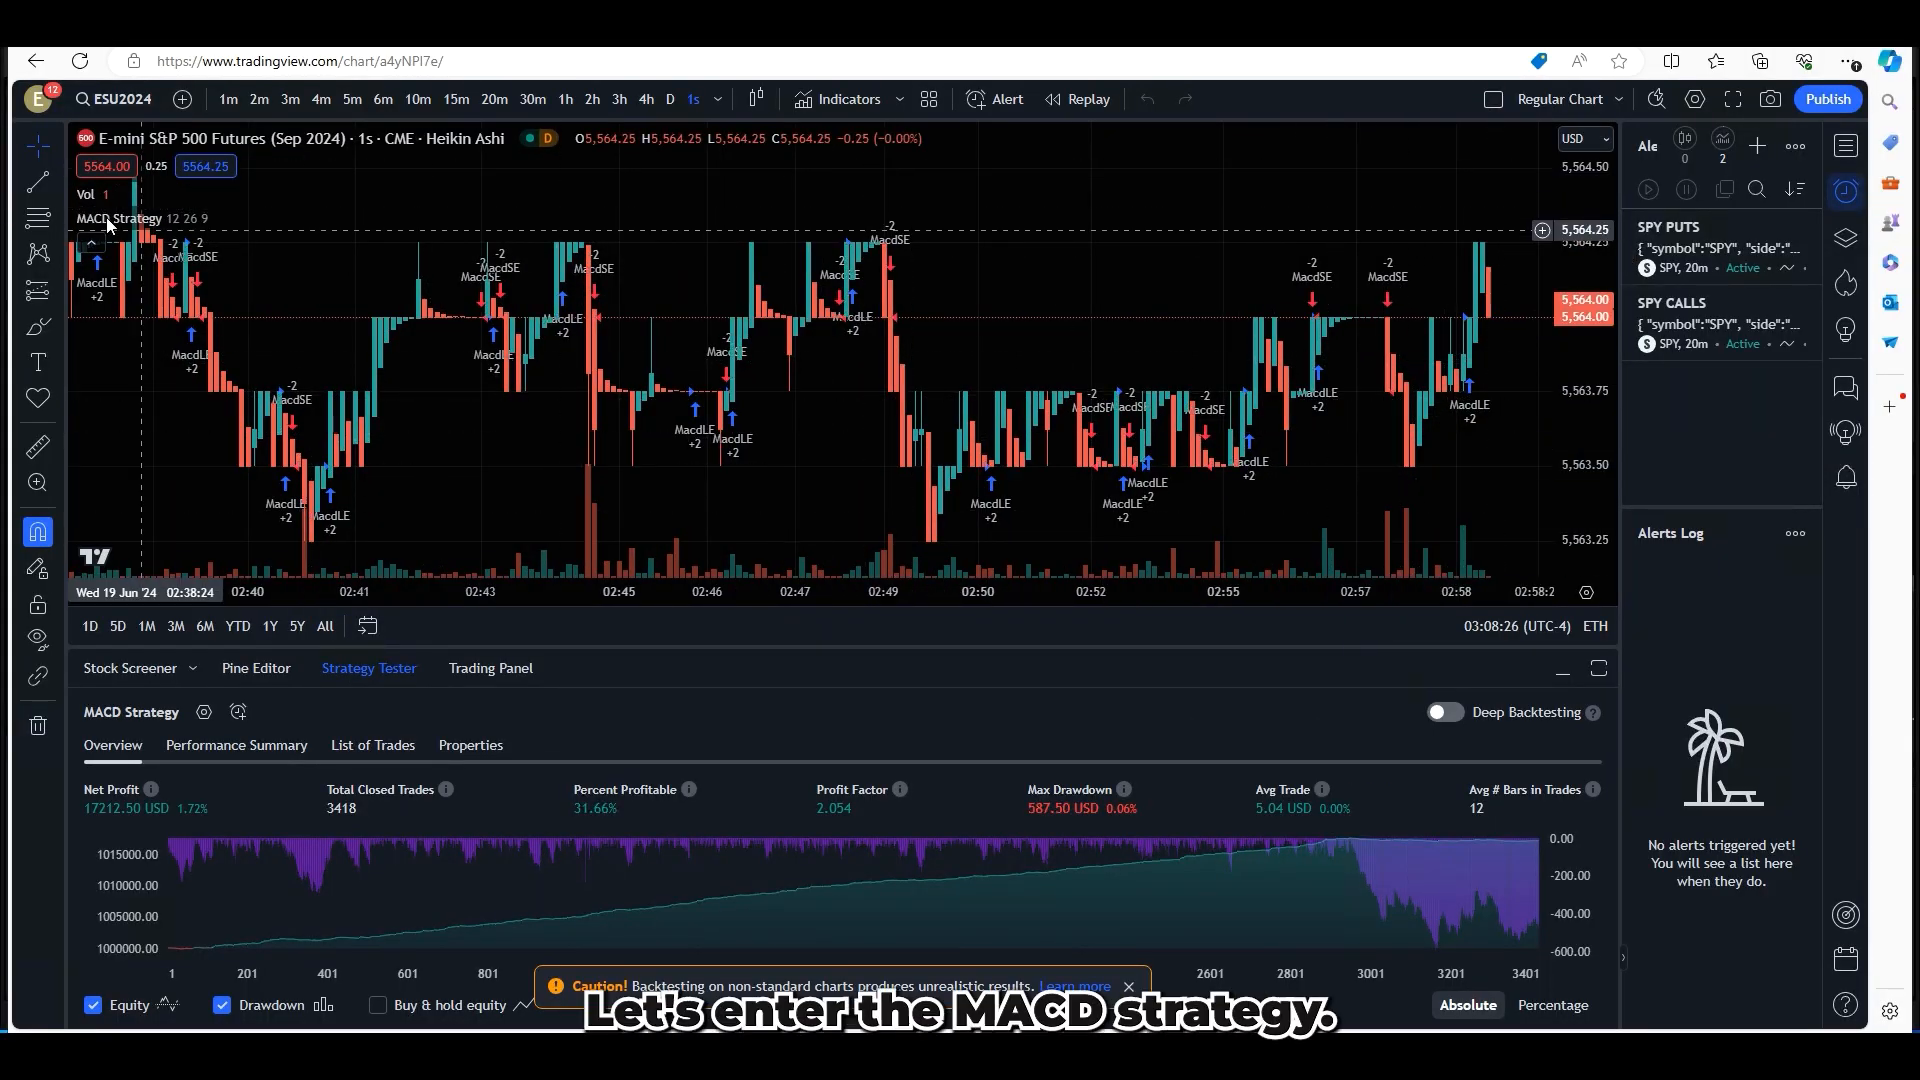Select the 5m timeframe
The image size is (1920, 1080).
click(352, 99)
